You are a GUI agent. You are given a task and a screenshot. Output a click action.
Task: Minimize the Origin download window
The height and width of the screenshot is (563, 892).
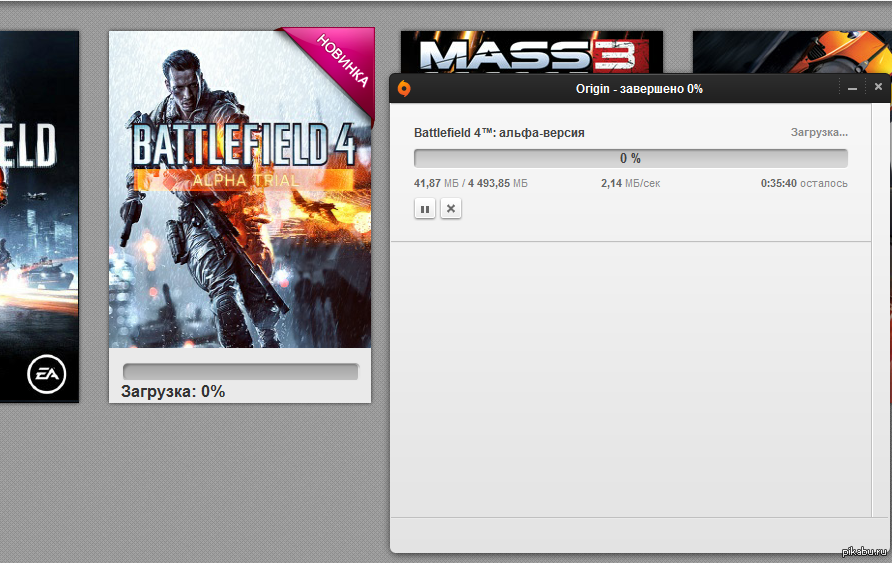852,88
